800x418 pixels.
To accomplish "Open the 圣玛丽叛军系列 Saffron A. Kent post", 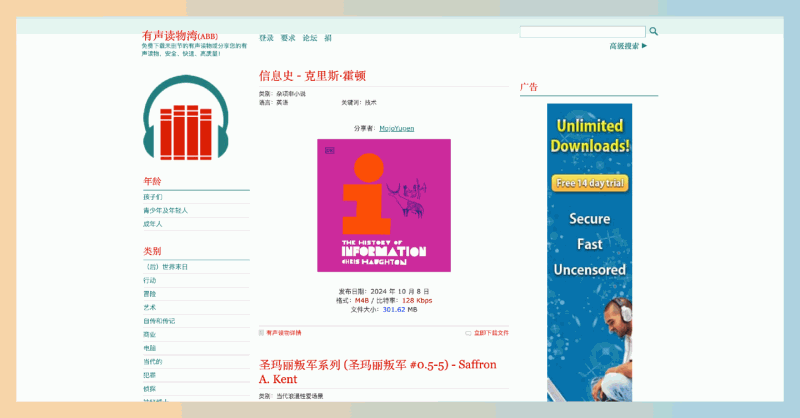I will point(378,372).
